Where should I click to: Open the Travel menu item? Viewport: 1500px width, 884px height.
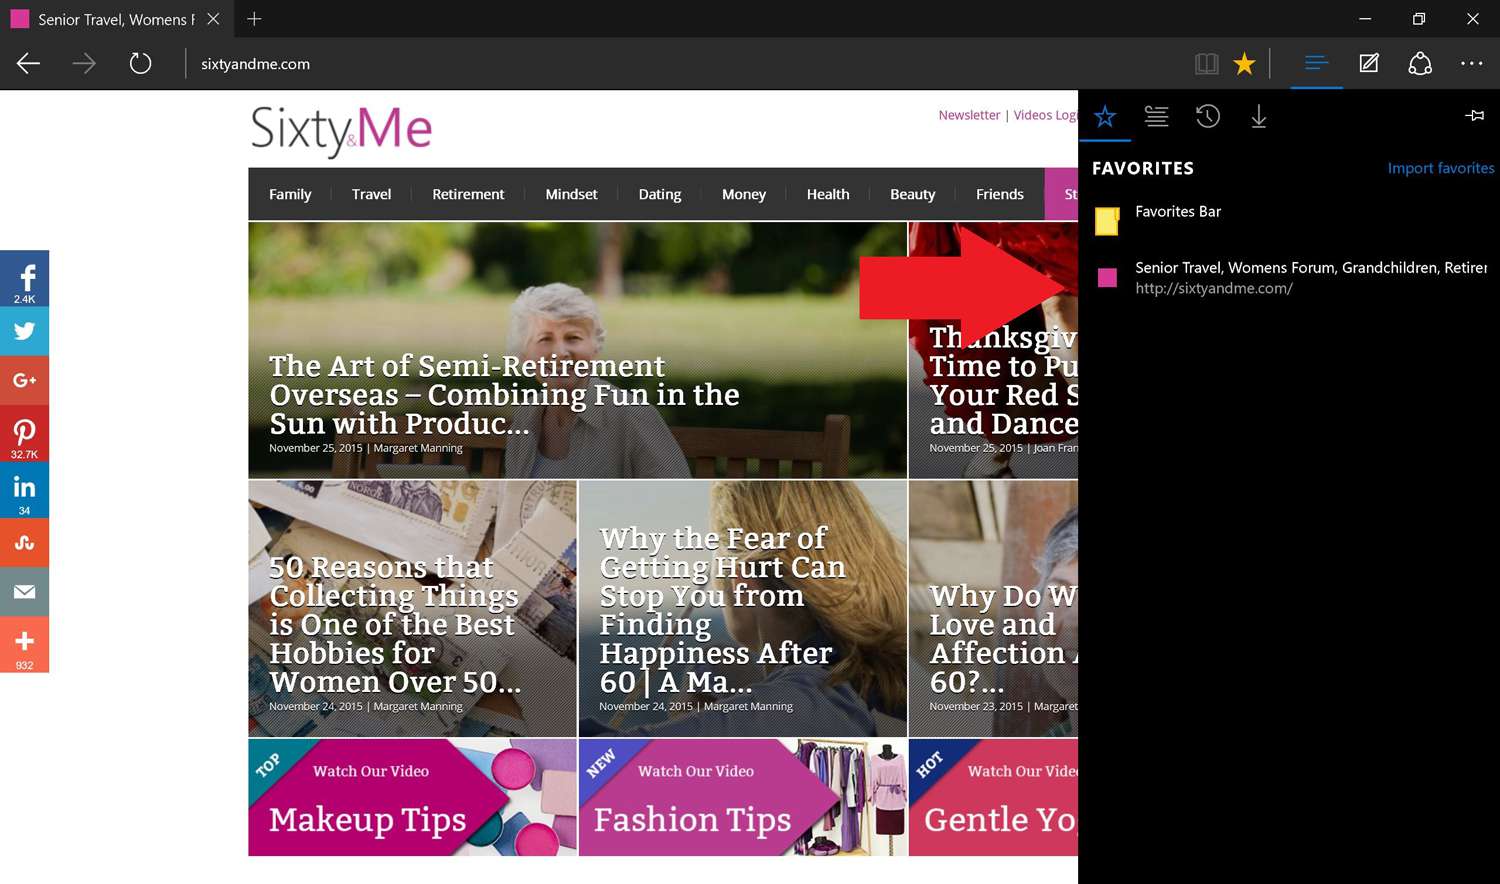371,194
